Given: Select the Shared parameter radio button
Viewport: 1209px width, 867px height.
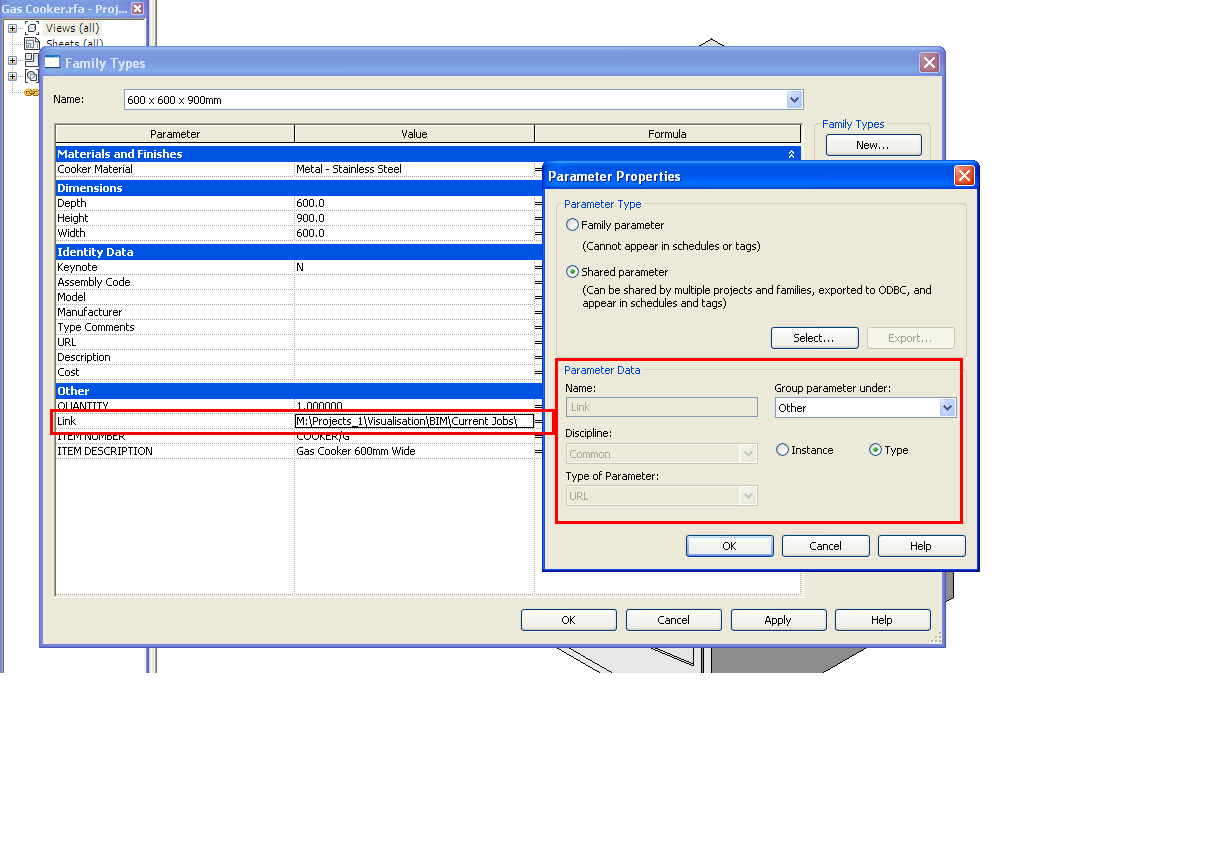Looking at the screenshot, I should point(573,271).
